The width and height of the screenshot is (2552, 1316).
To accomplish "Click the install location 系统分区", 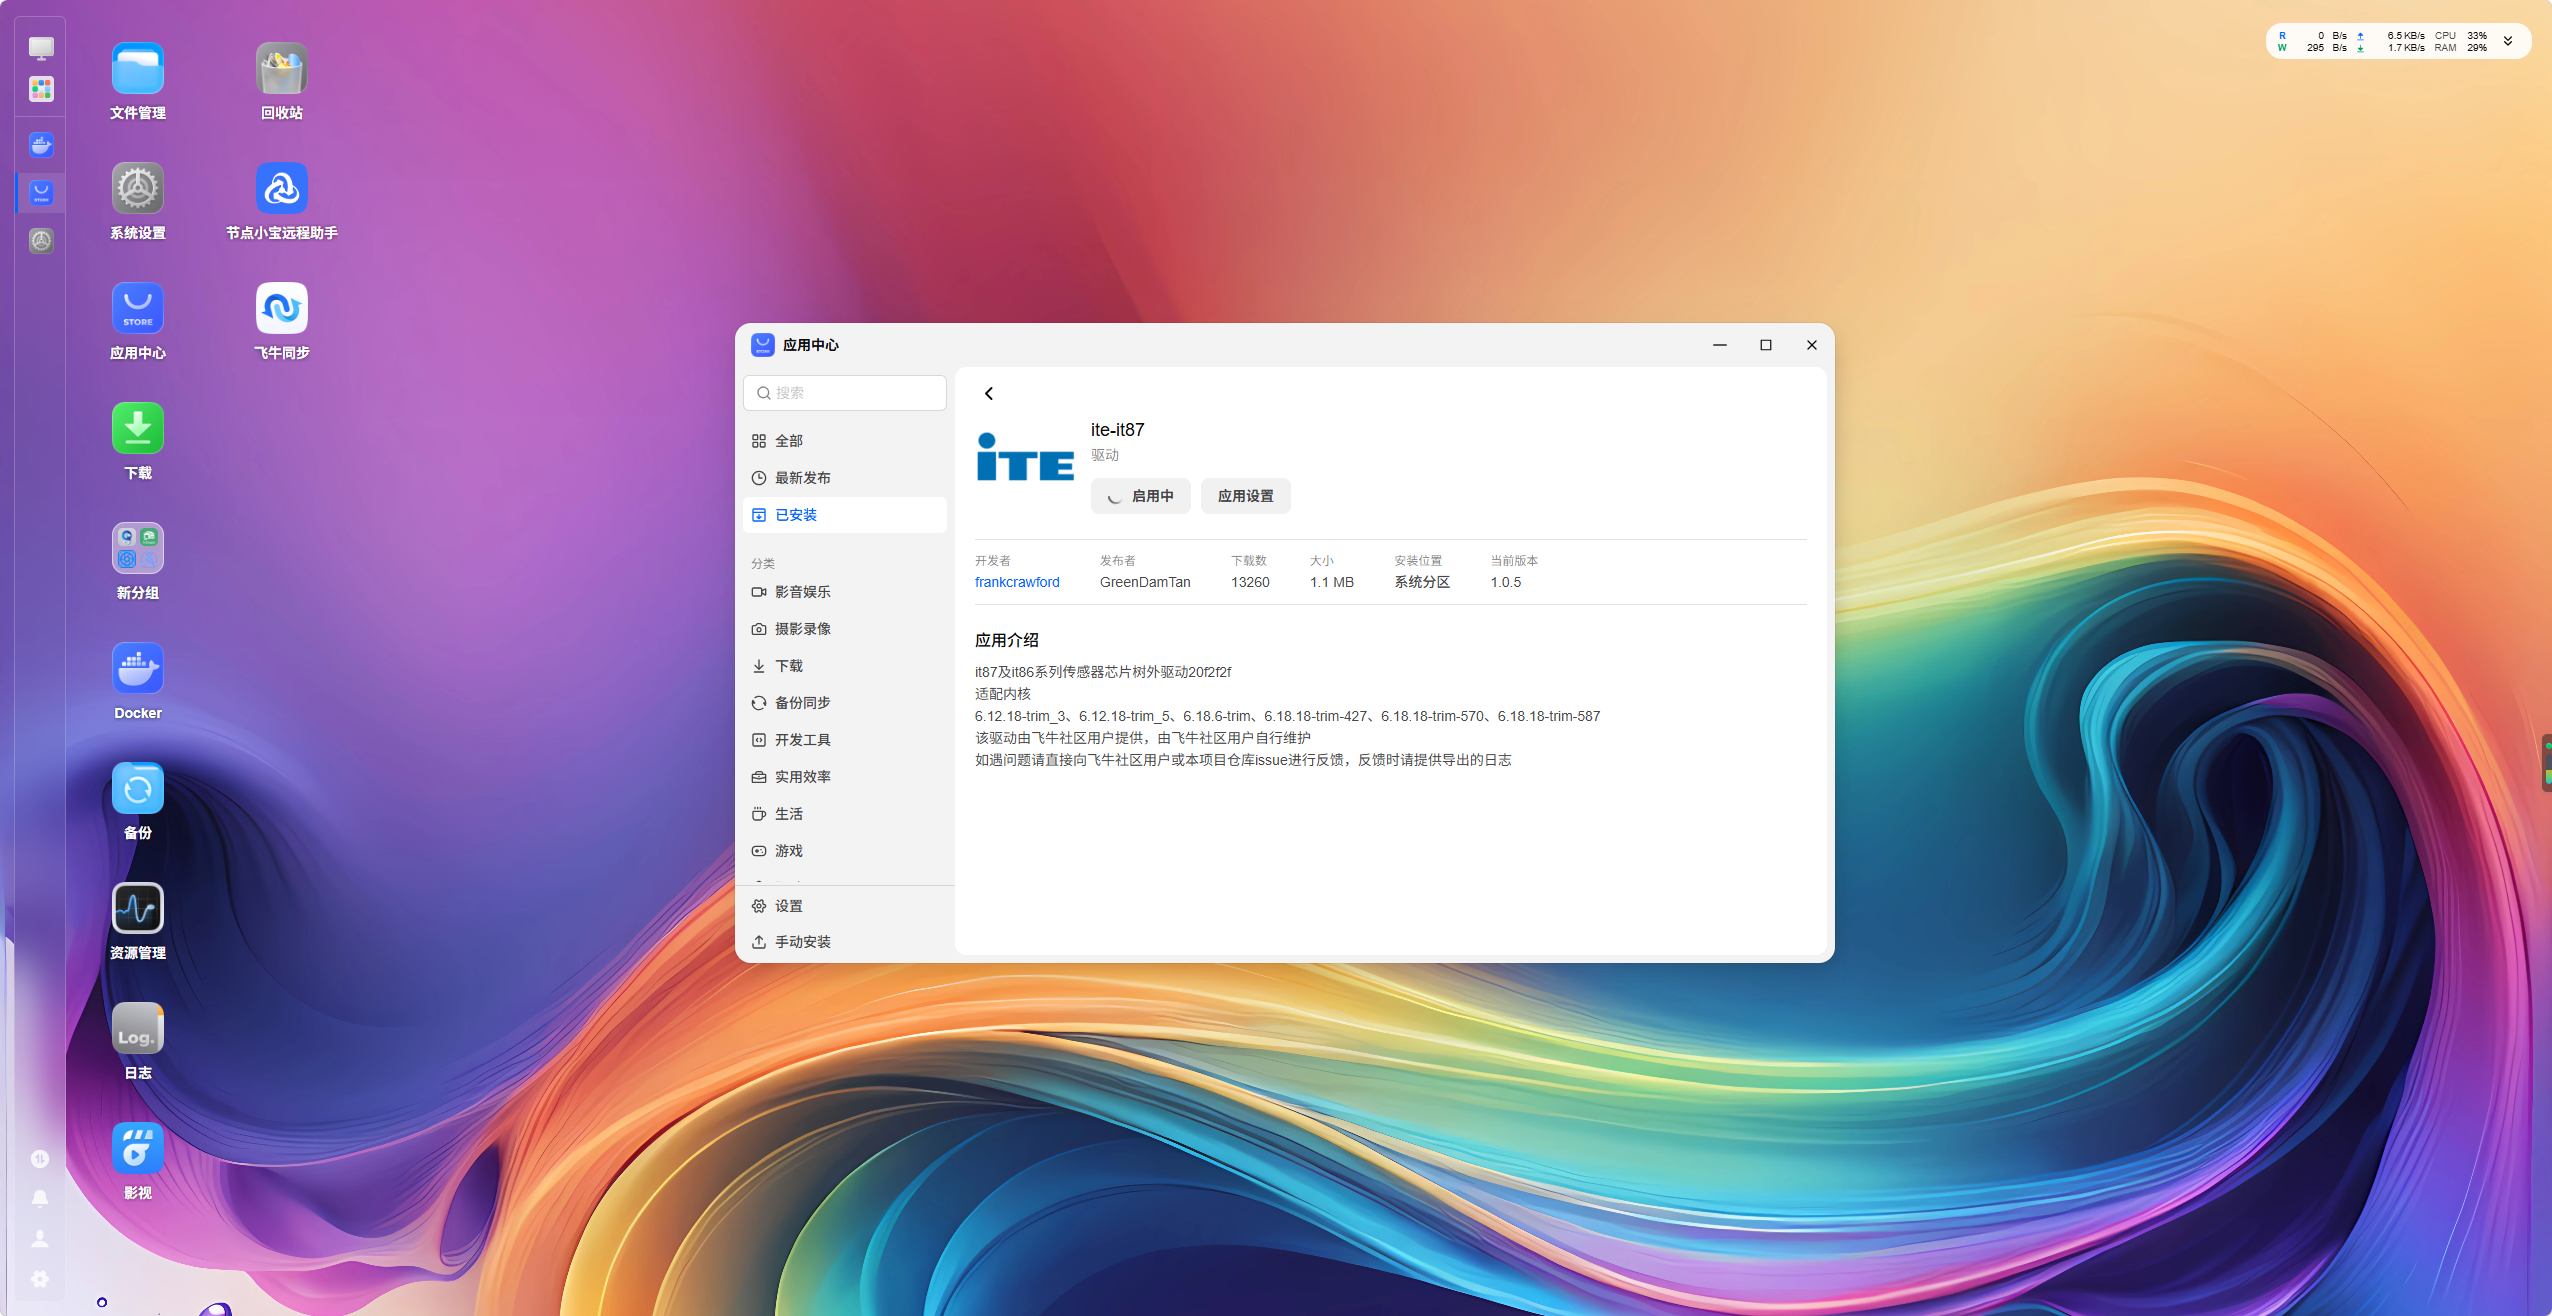I will click(1422, 582).
